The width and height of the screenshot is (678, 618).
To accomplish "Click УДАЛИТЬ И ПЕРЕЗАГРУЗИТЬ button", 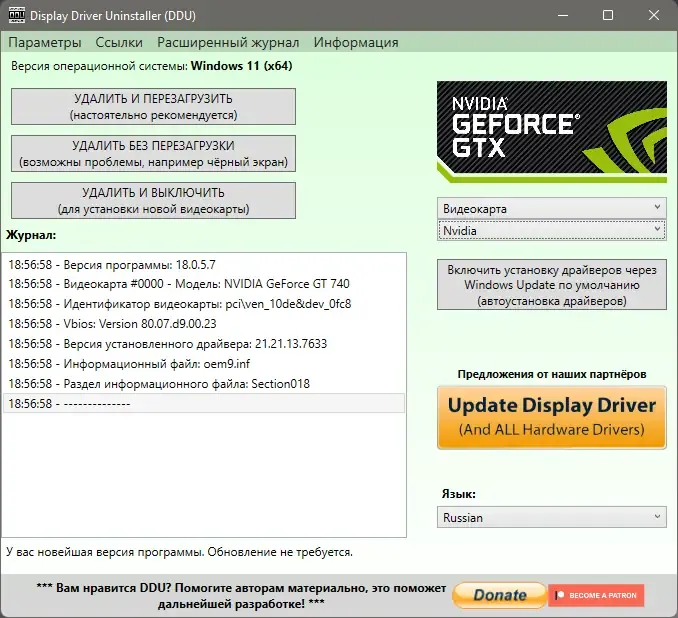I will tap(154, 106).
